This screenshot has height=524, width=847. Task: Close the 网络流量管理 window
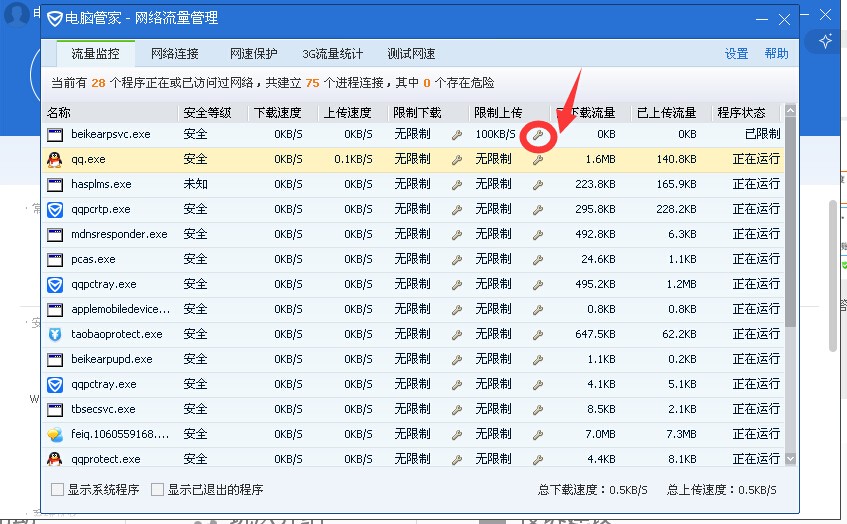click(x=784, y=19)
